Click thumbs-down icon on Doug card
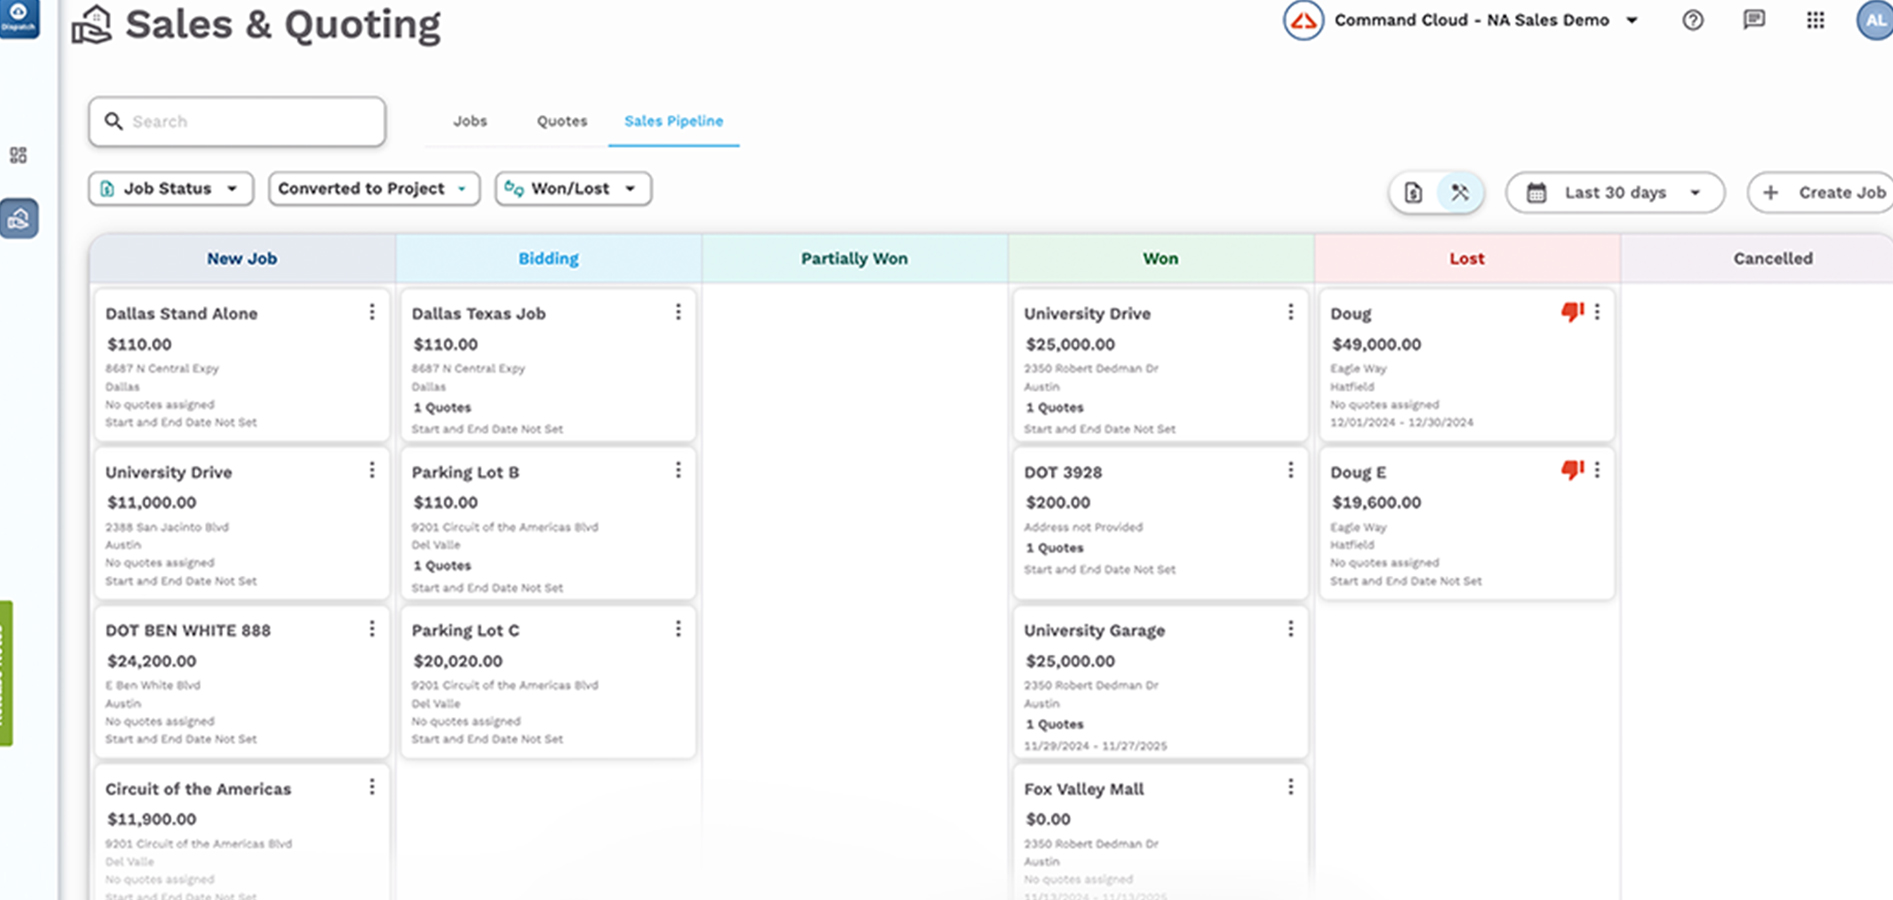1893x900 pixels. (x=1572, y=312)
